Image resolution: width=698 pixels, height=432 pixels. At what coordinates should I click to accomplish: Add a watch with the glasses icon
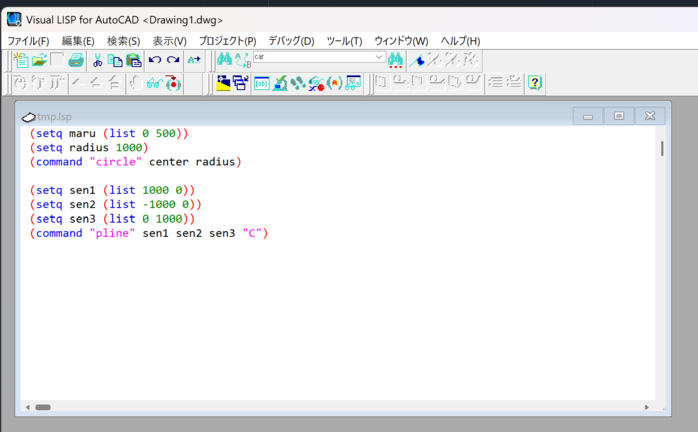tap(154, 84)
